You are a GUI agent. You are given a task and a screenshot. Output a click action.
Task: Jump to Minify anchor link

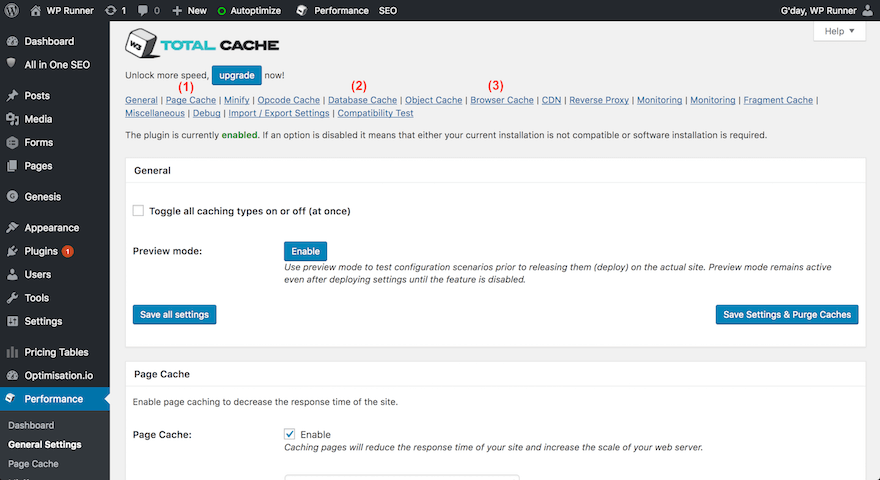point(237,100)
